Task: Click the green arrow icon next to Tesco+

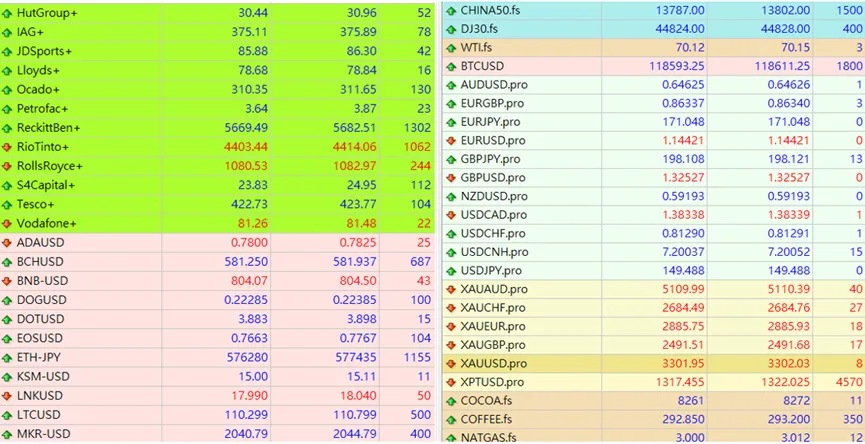Action: (x=7, y=205)
